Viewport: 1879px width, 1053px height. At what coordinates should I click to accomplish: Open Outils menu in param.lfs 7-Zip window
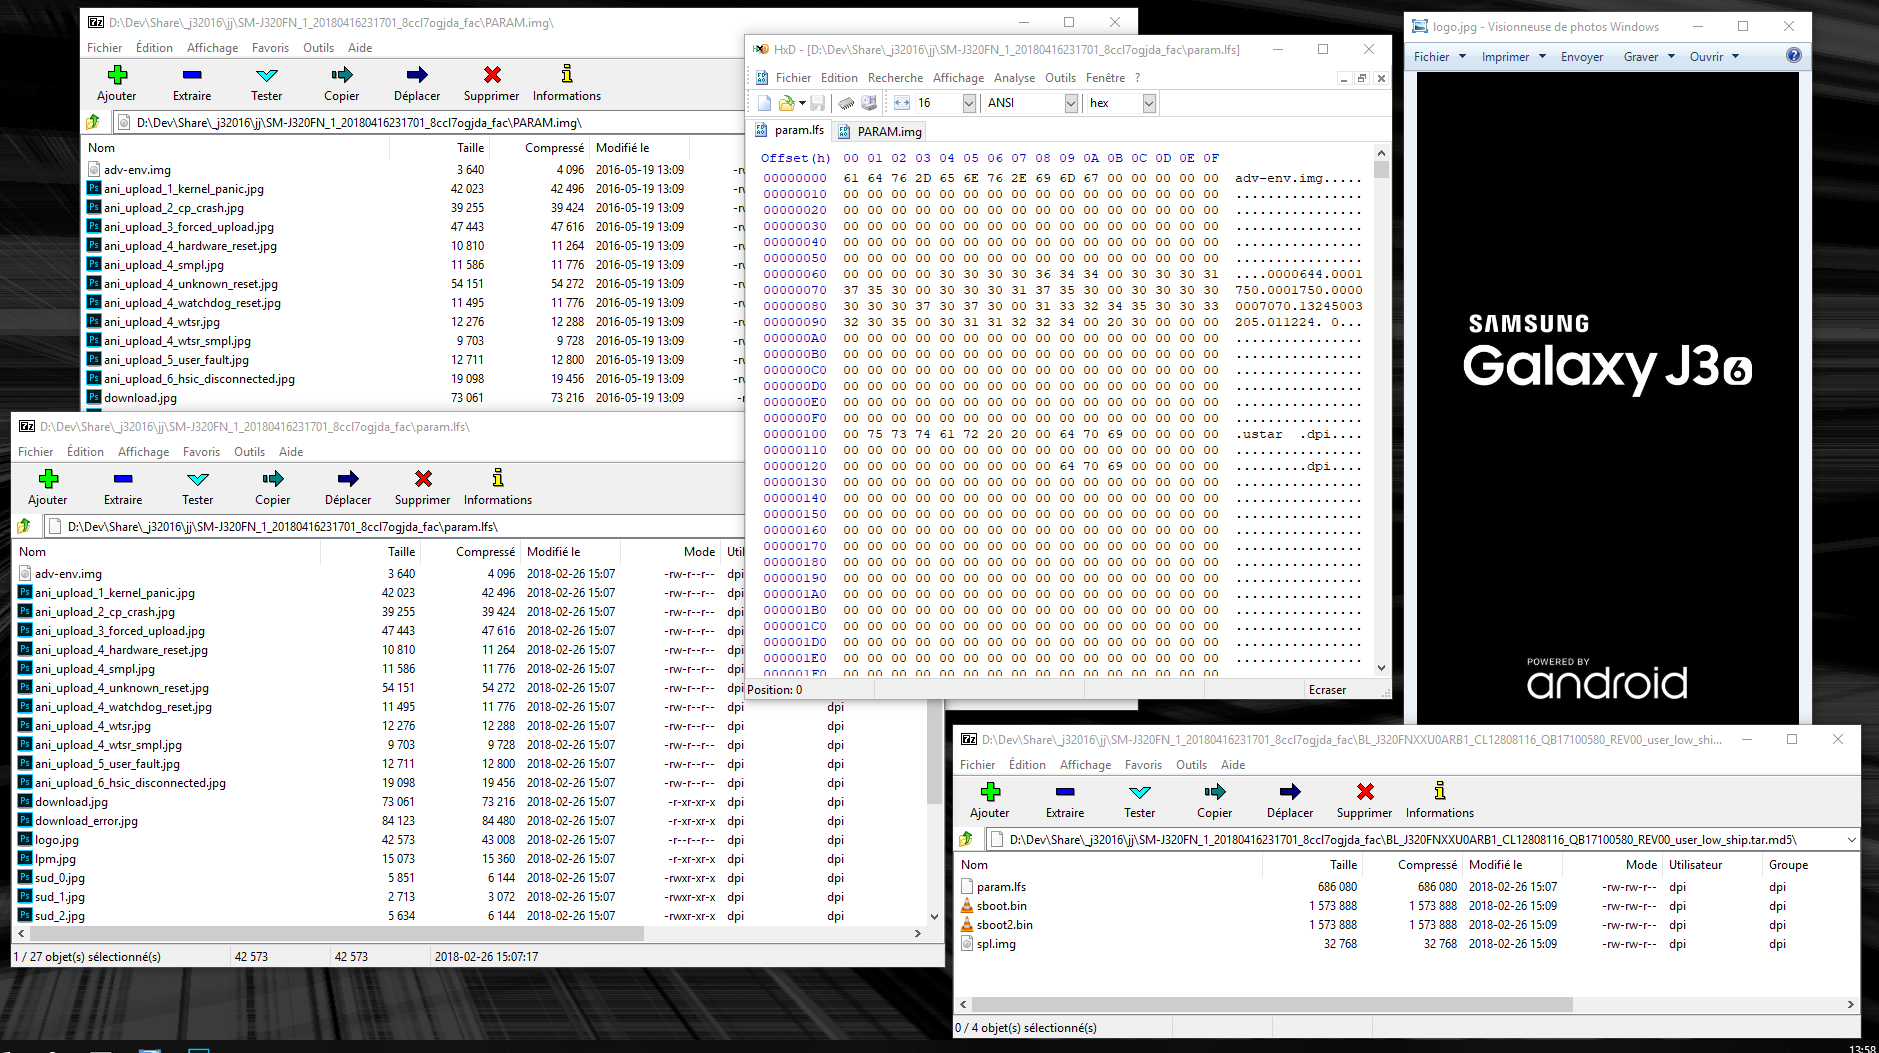[250, 452]
